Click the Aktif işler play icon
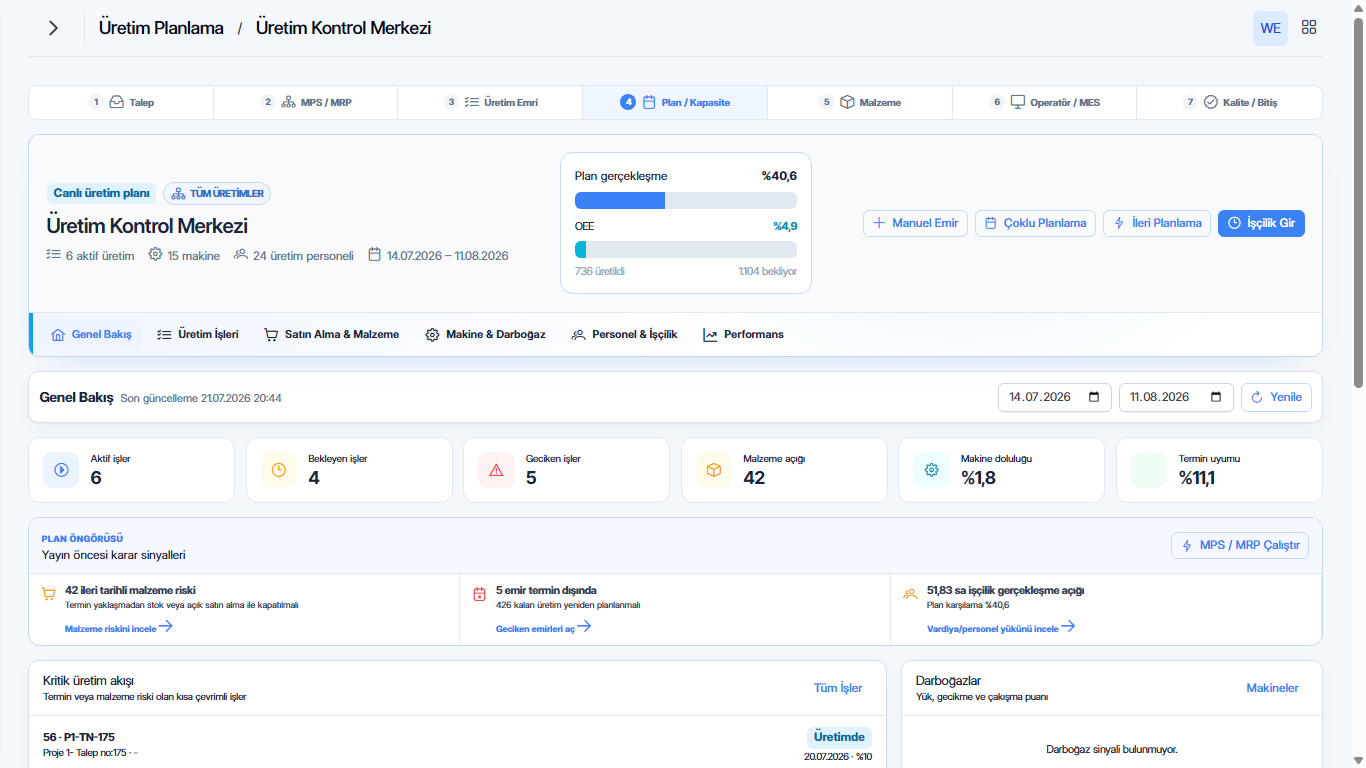The width and height of the screenshot is (1366, 768). tap(61, 470)
